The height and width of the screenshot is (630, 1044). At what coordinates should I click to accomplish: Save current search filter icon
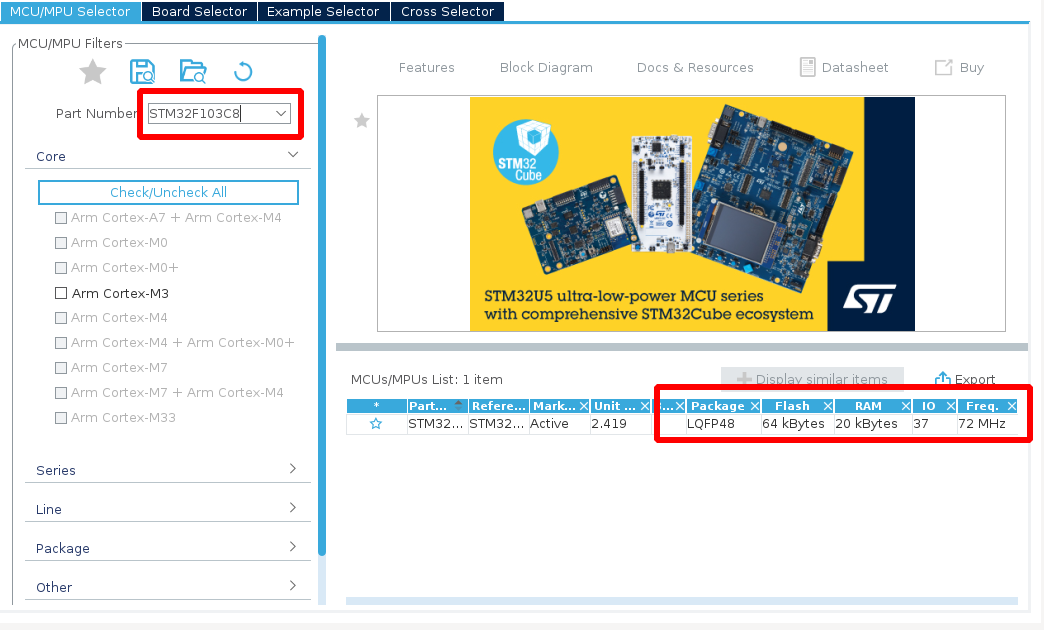coord(142,71)
